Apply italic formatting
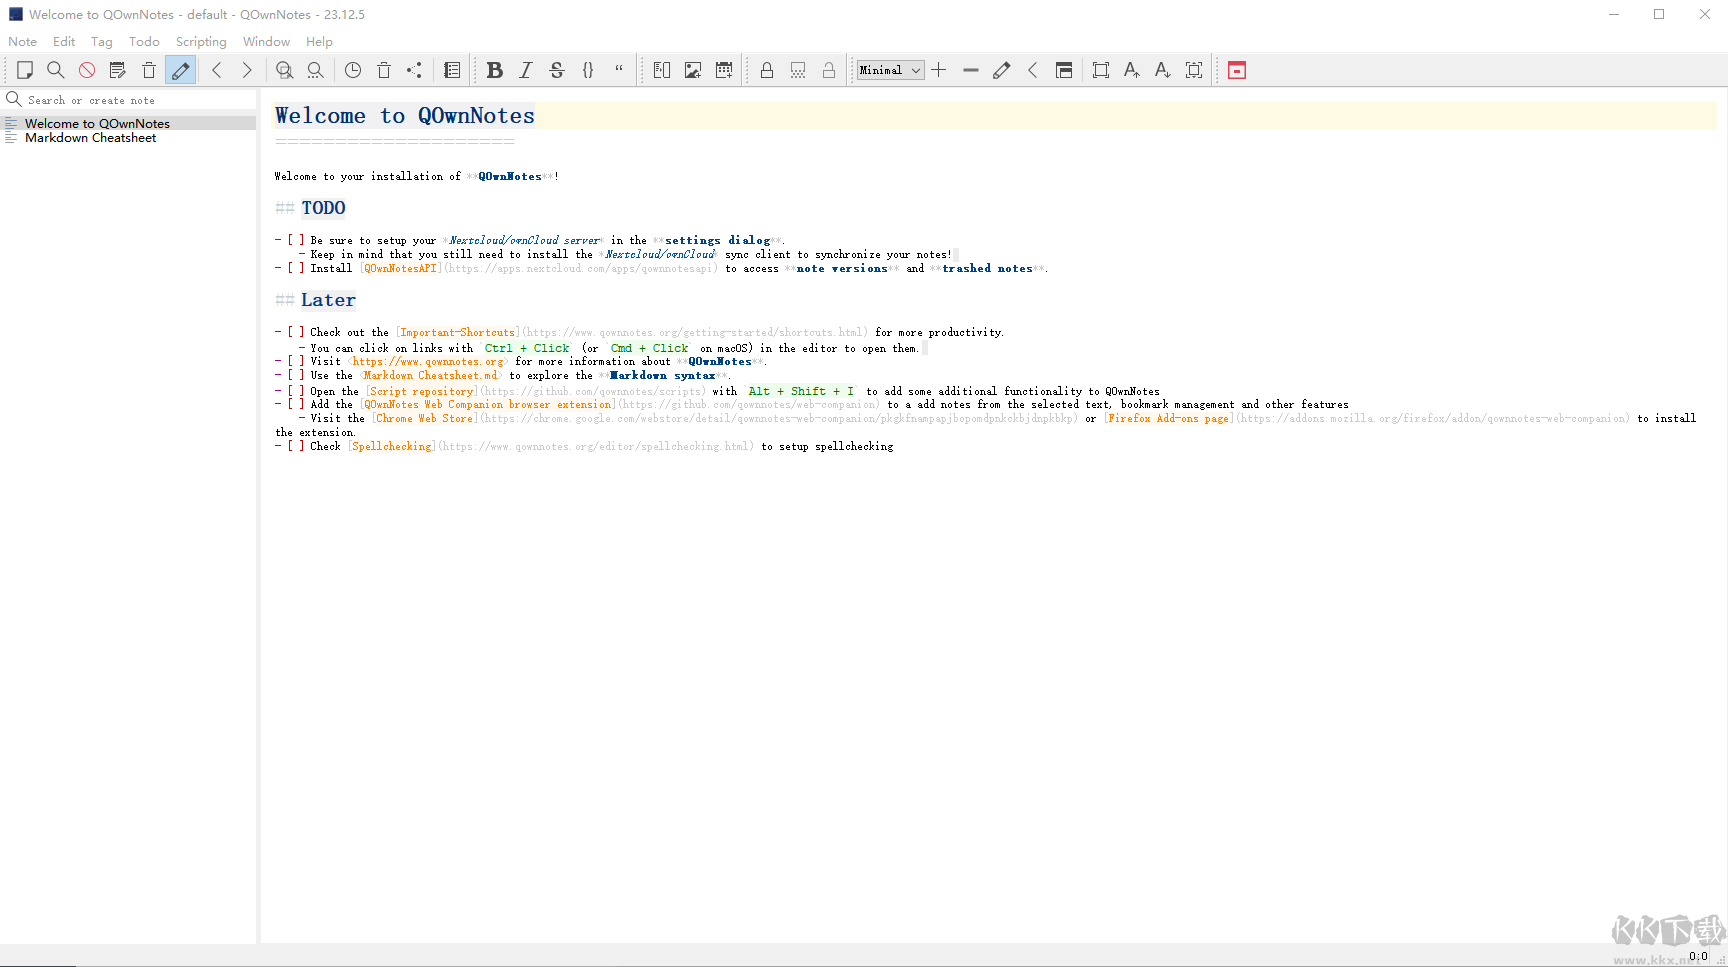 pos(526,70)
